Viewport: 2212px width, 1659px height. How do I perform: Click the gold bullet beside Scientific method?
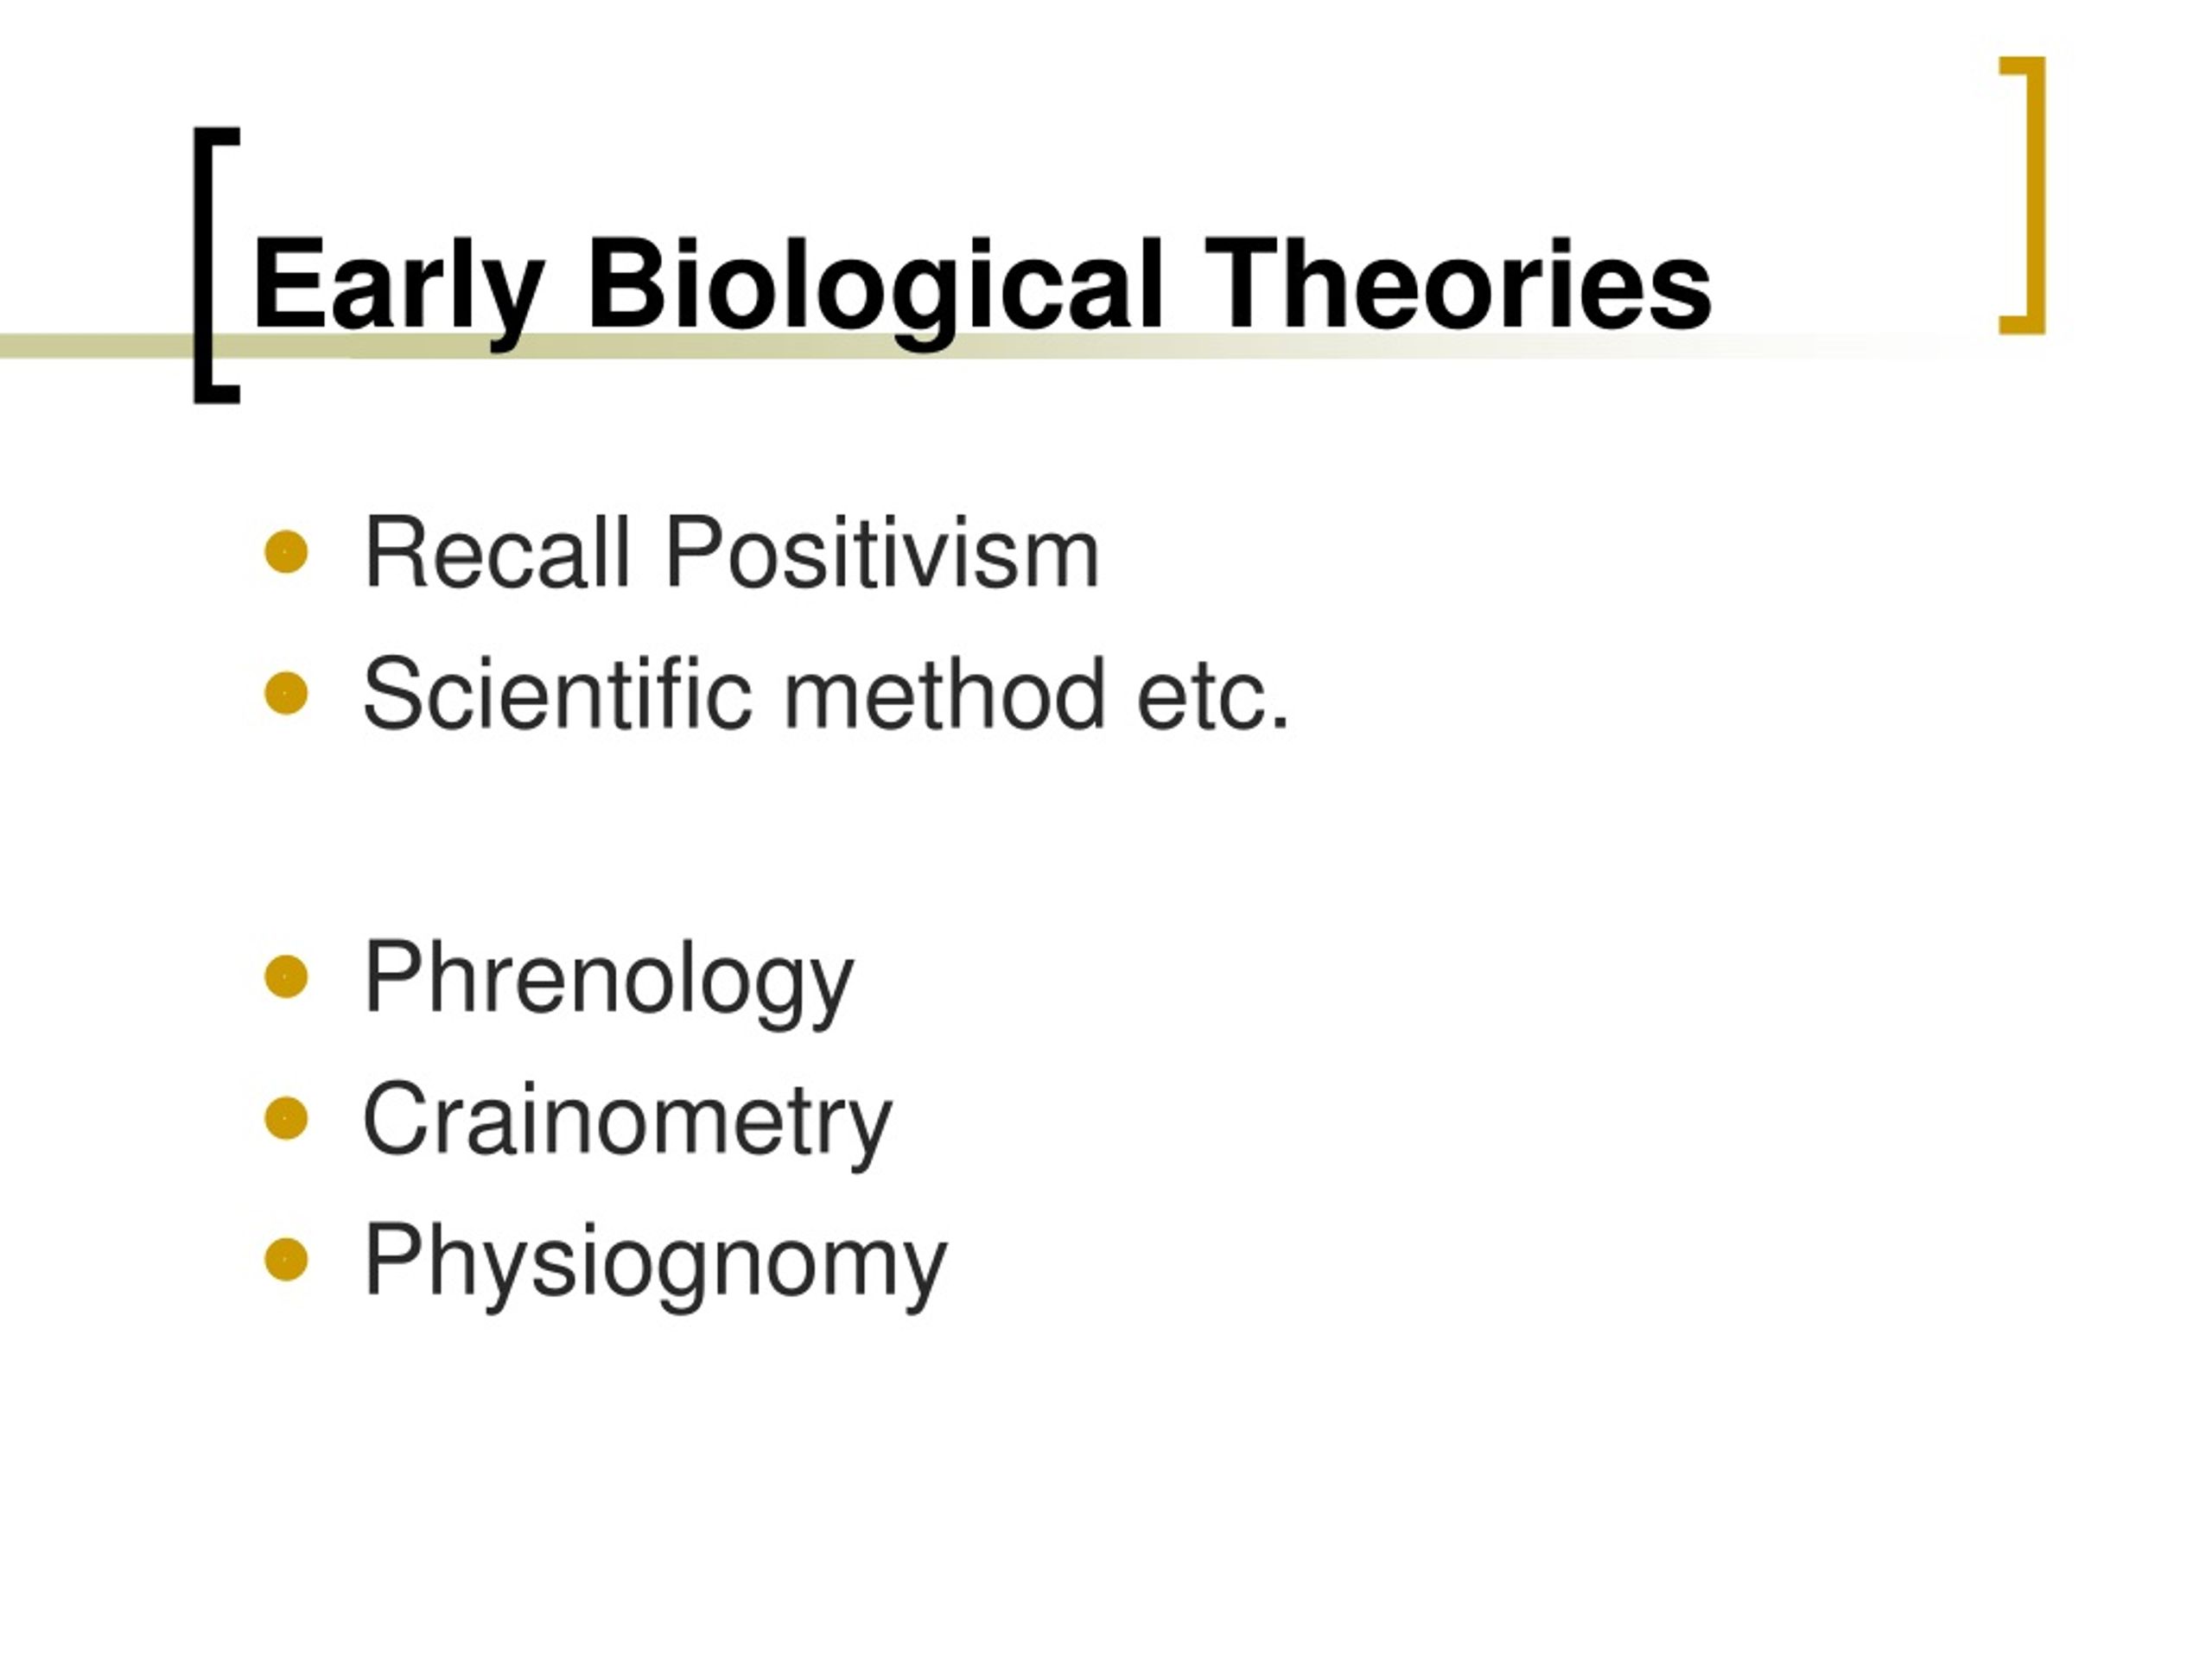point(286,693)
